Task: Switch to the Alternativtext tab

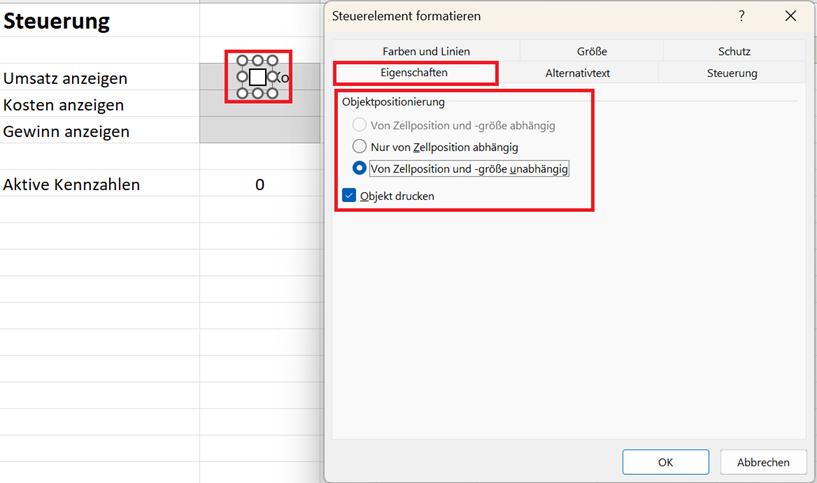Action: click(x=578, y=73)
